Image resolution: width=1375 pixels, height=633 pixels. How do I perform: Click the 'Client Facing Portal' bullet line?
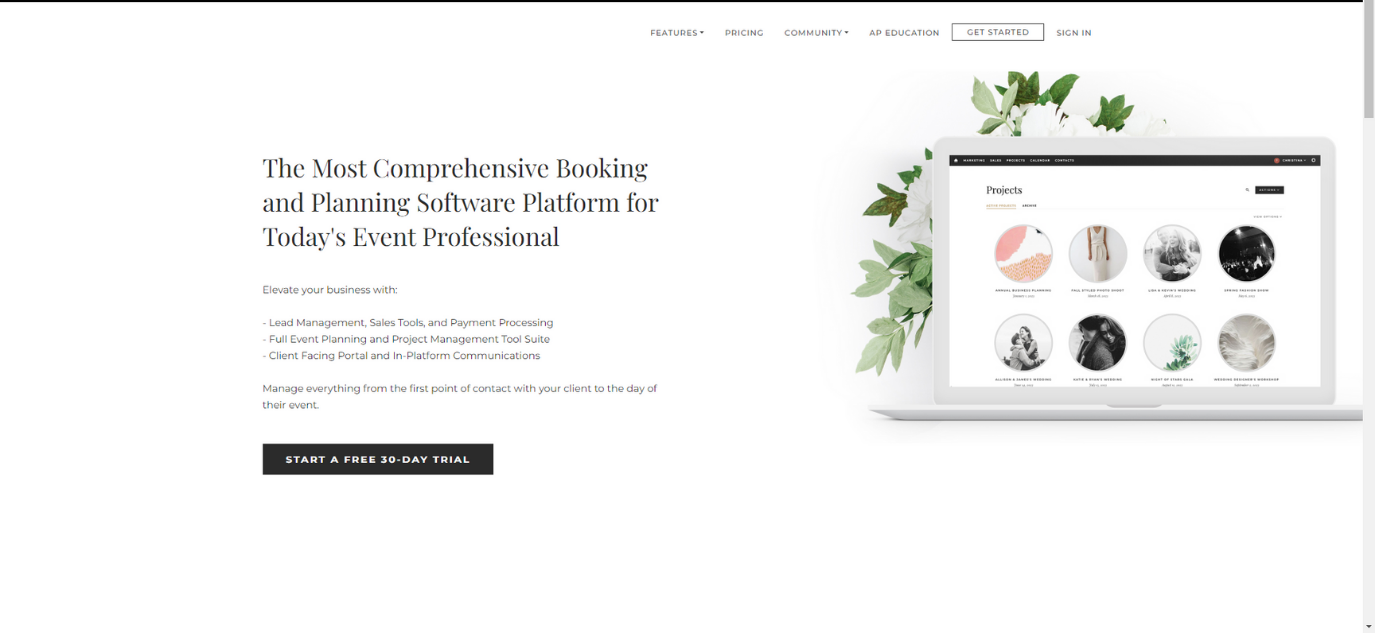[x=401, y=356]
